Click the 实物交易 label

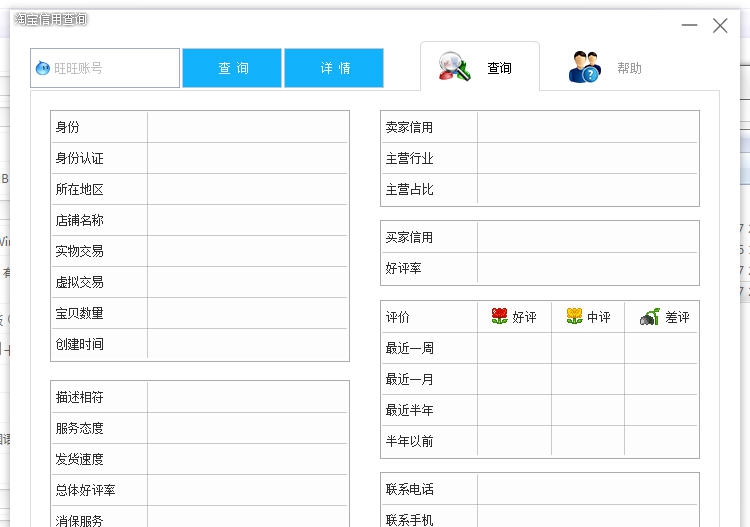(x=79, y=251)
